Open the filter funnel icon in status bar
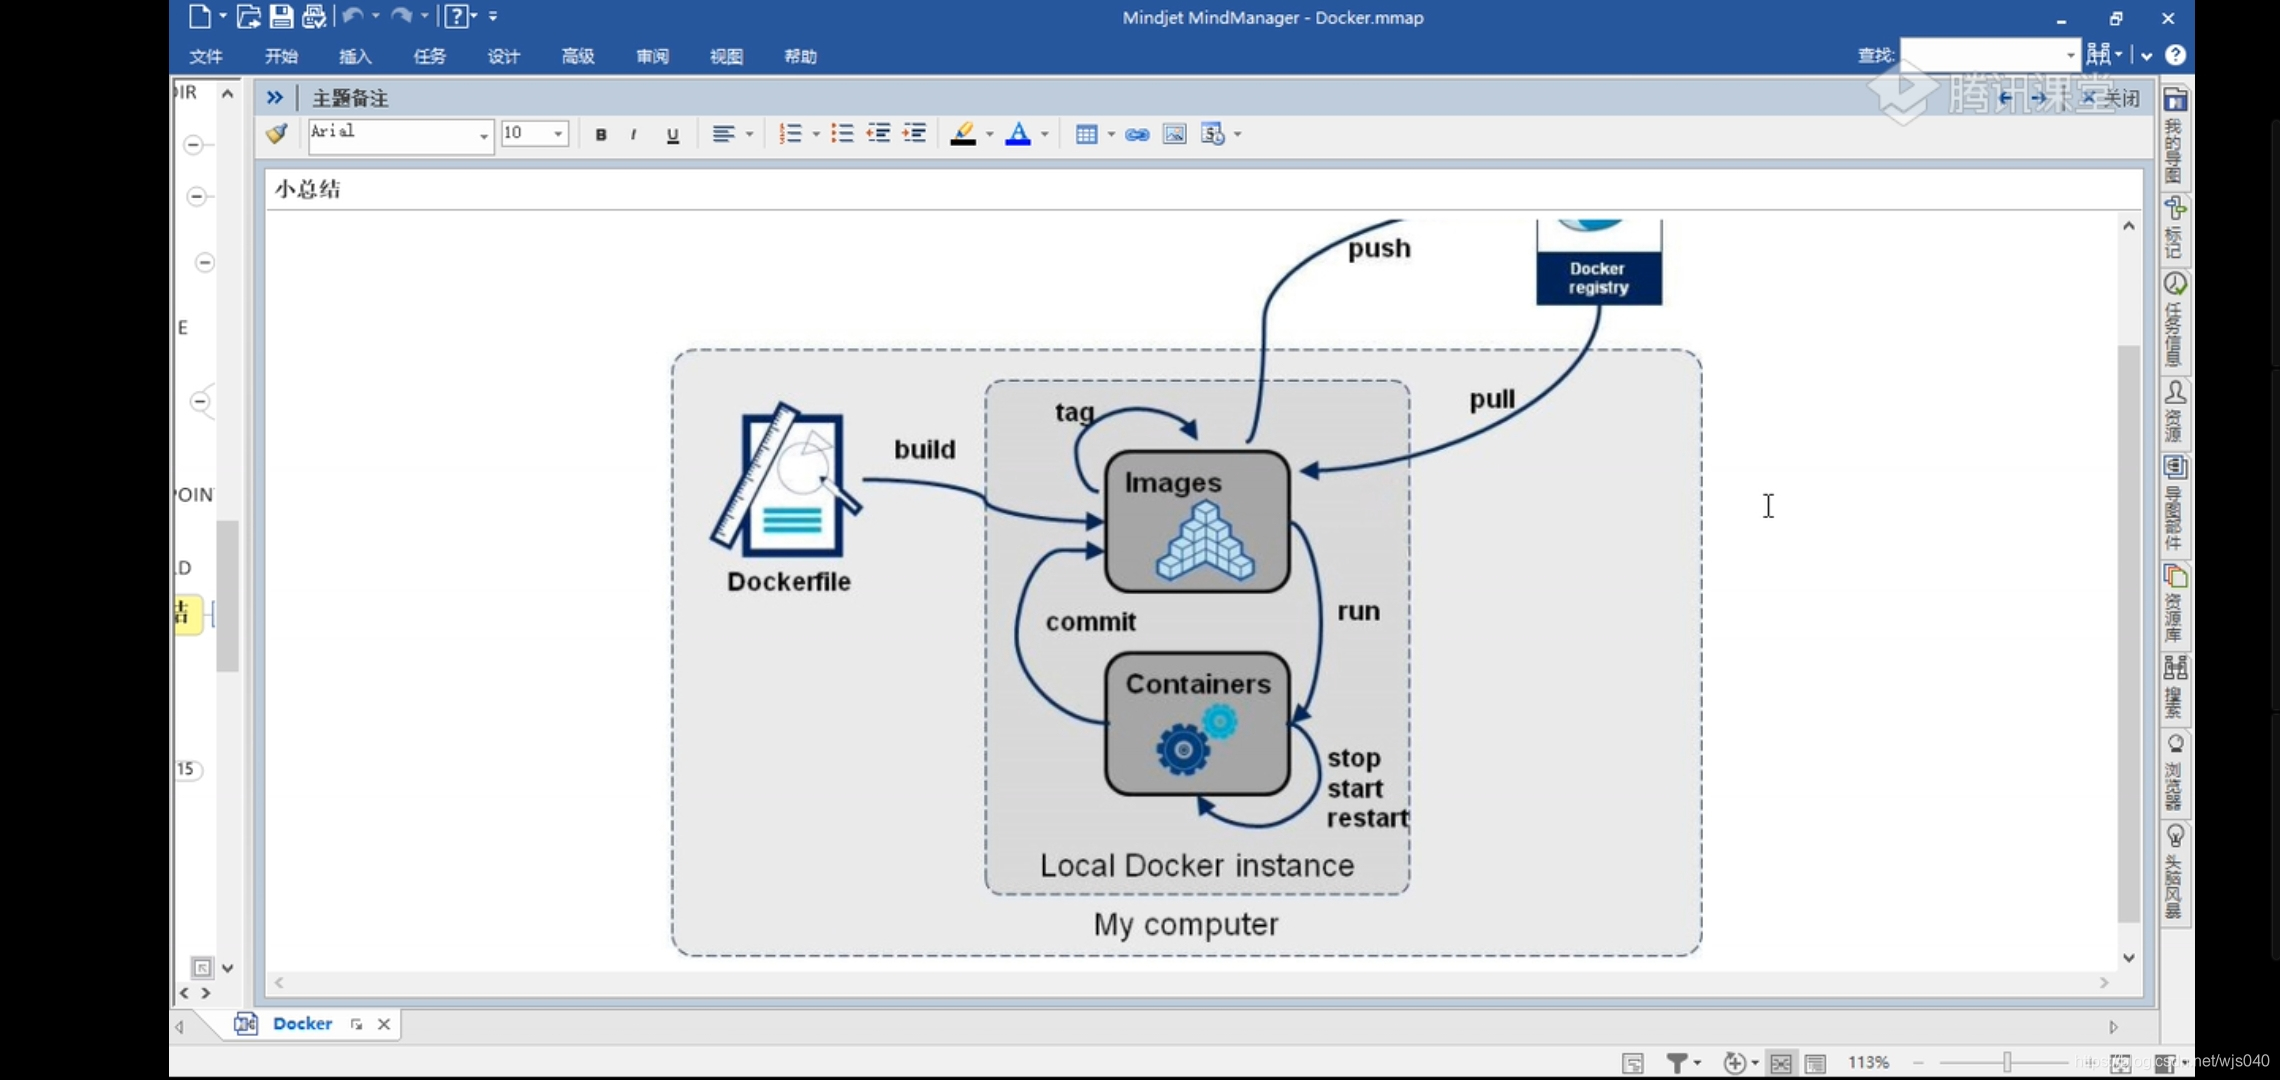2280x1080 pixels. (1677, 1063)
